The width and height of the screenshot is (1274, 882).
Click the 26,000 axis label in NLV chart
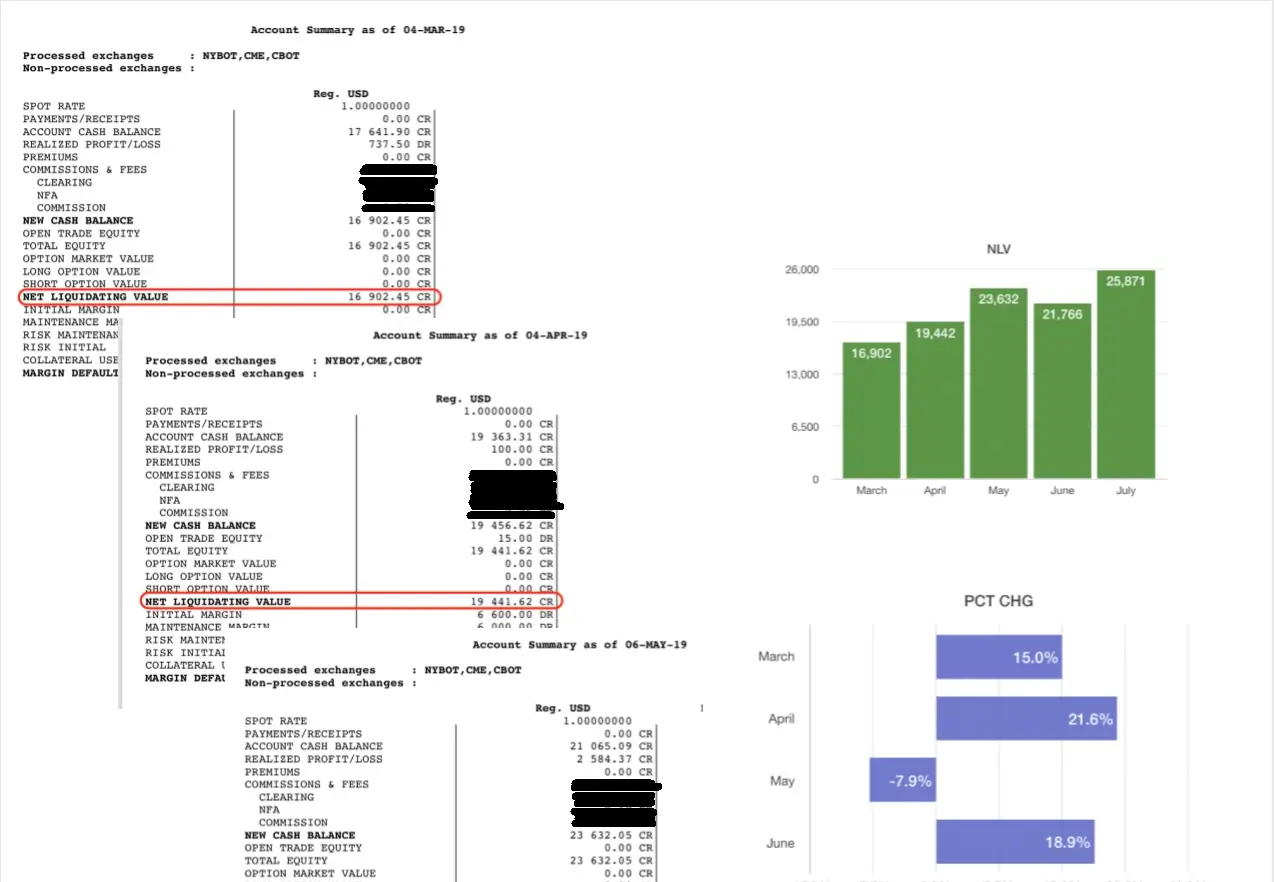pyautogui.click(x=802, y=270)
